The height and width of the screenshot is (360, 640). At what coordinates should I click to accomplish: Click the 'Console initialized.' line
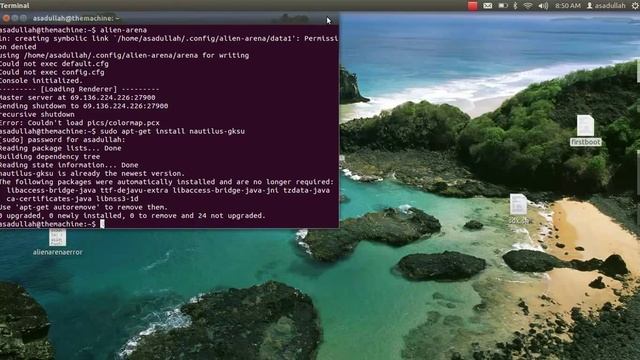tap(41, 80)
